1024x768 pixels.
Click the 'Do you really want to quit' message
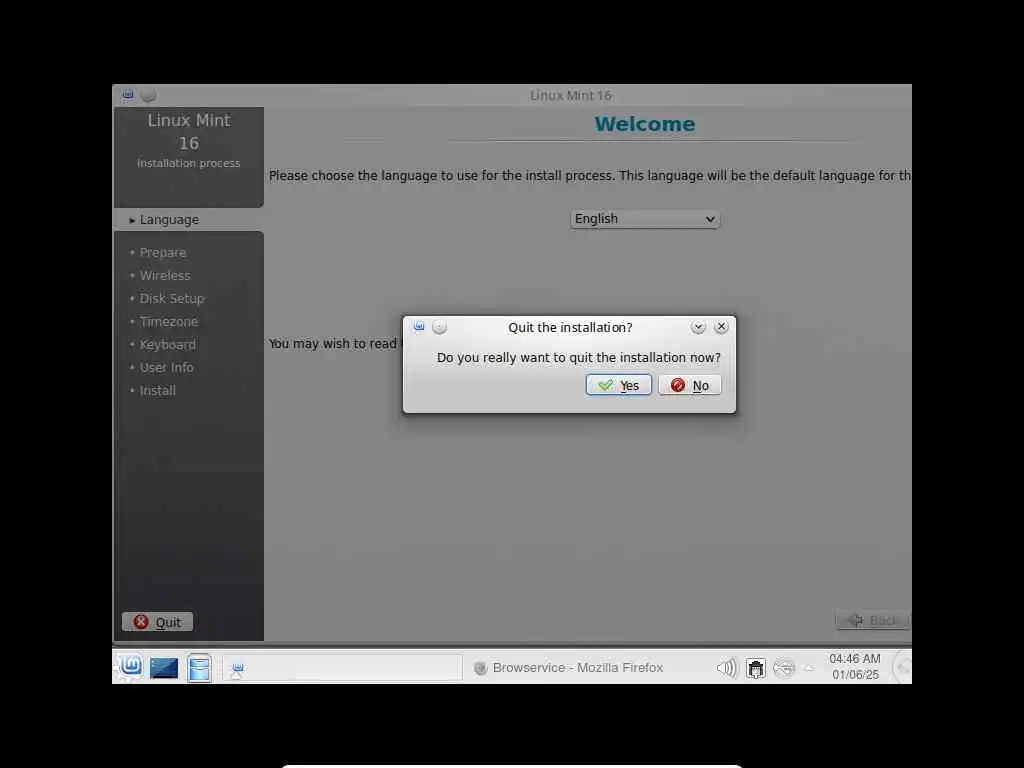pyautogui.click(x=579, y=358)
